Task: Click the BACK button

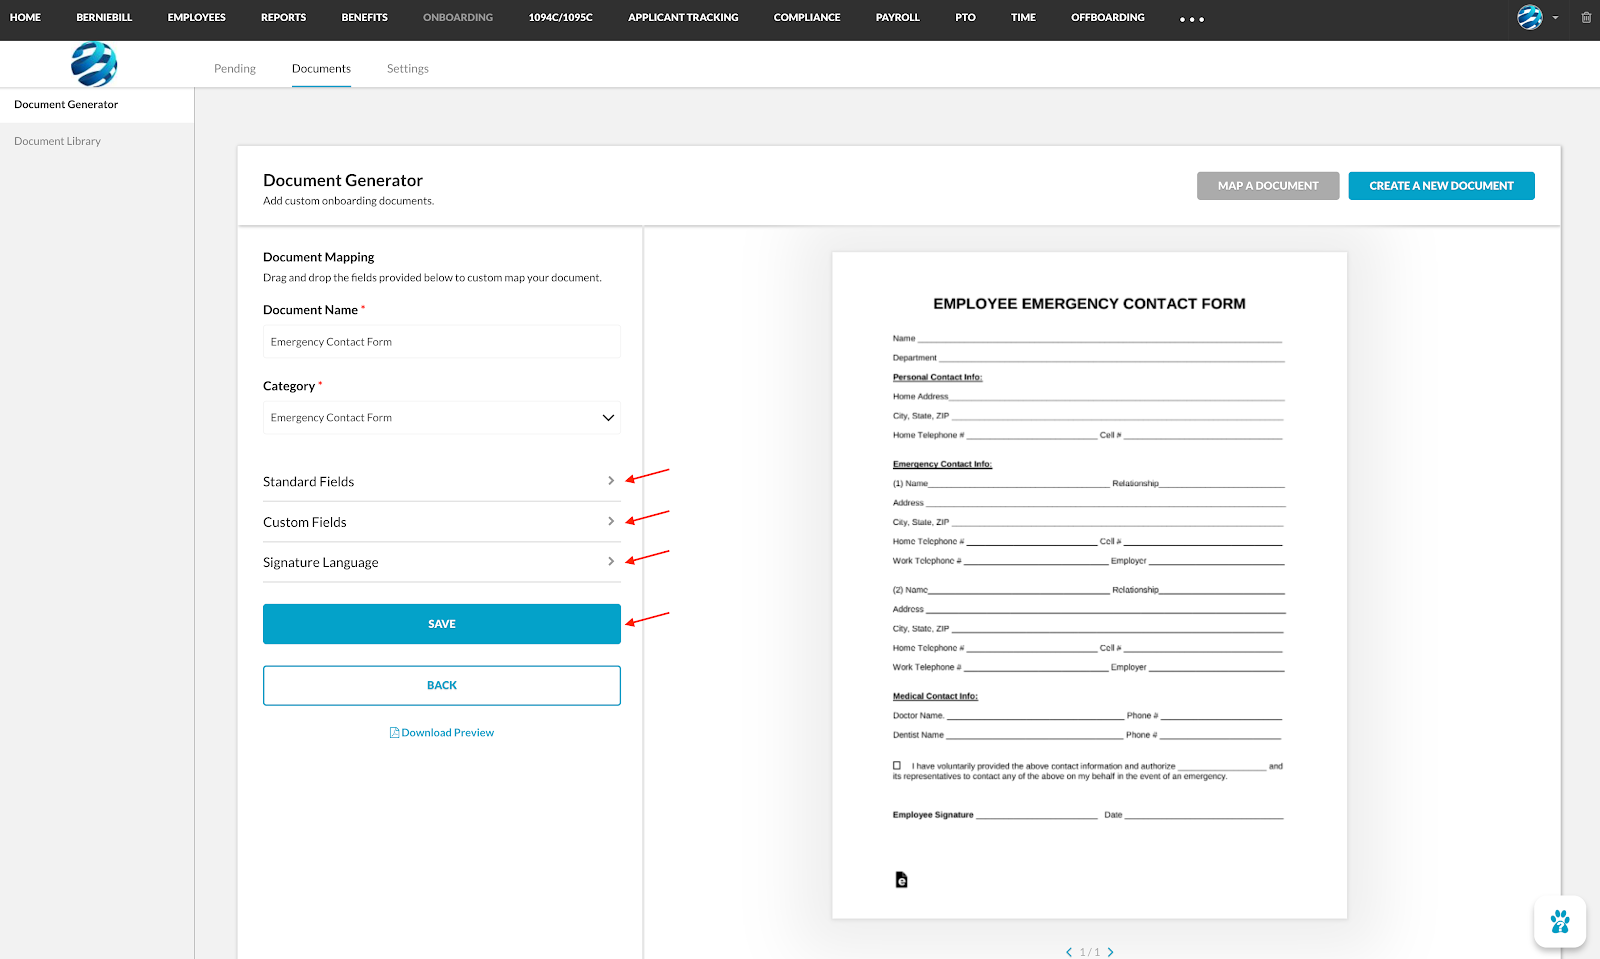Action: [x=442, y=686]
